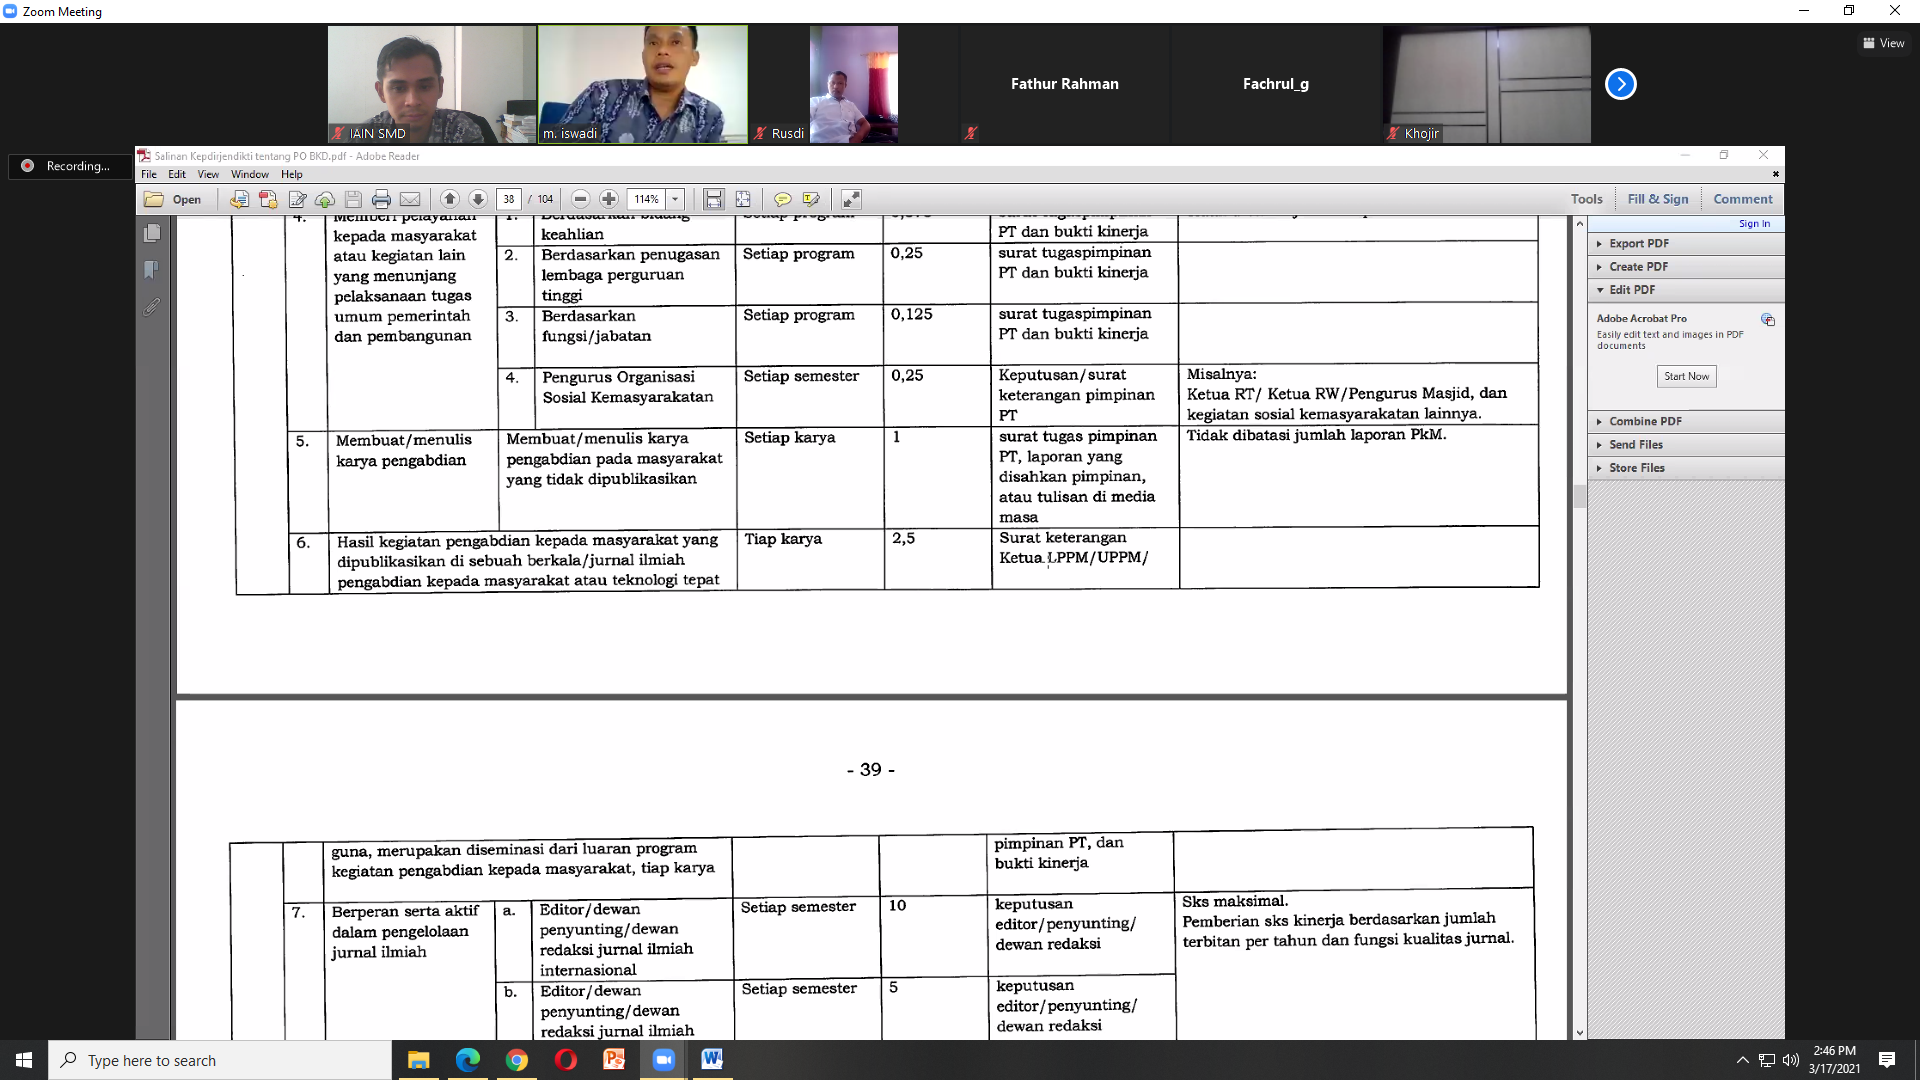Click the tools pane scroll-up arrow
The width and height of the screenshot is (1920, 1080).
tap(1580, 224)
